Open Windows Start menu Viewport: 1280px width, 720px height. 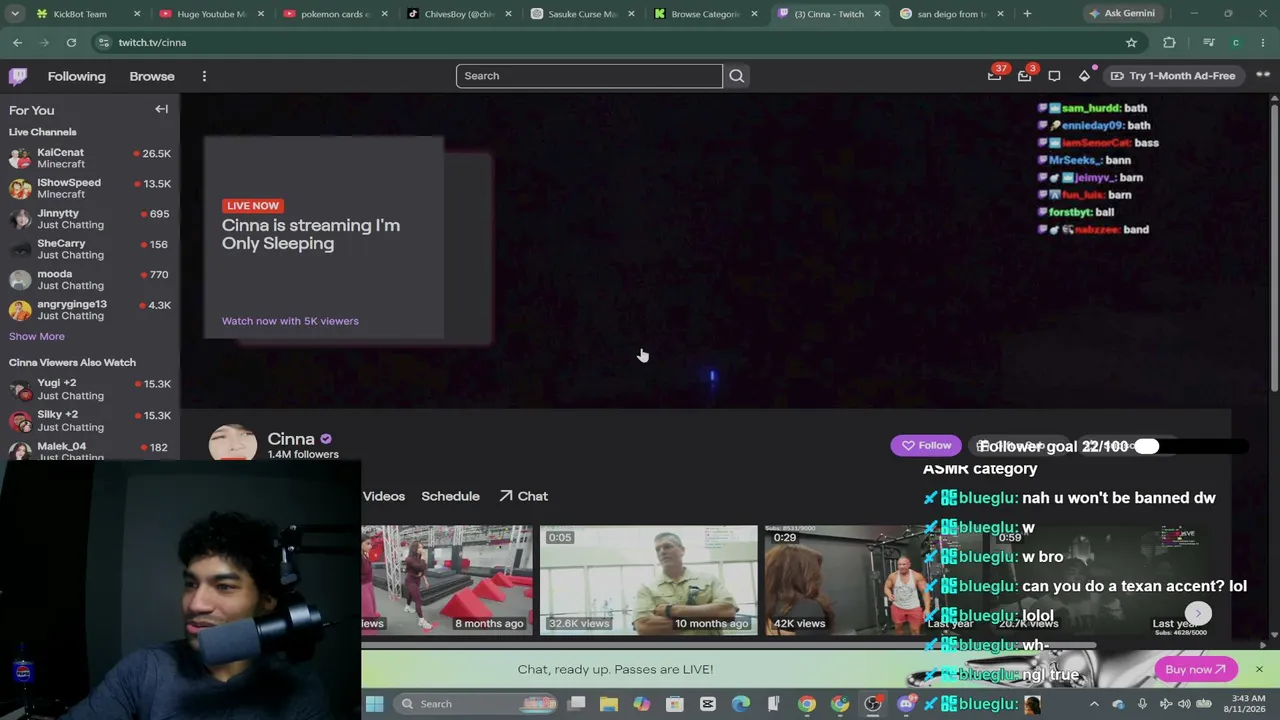click(375, 704)
